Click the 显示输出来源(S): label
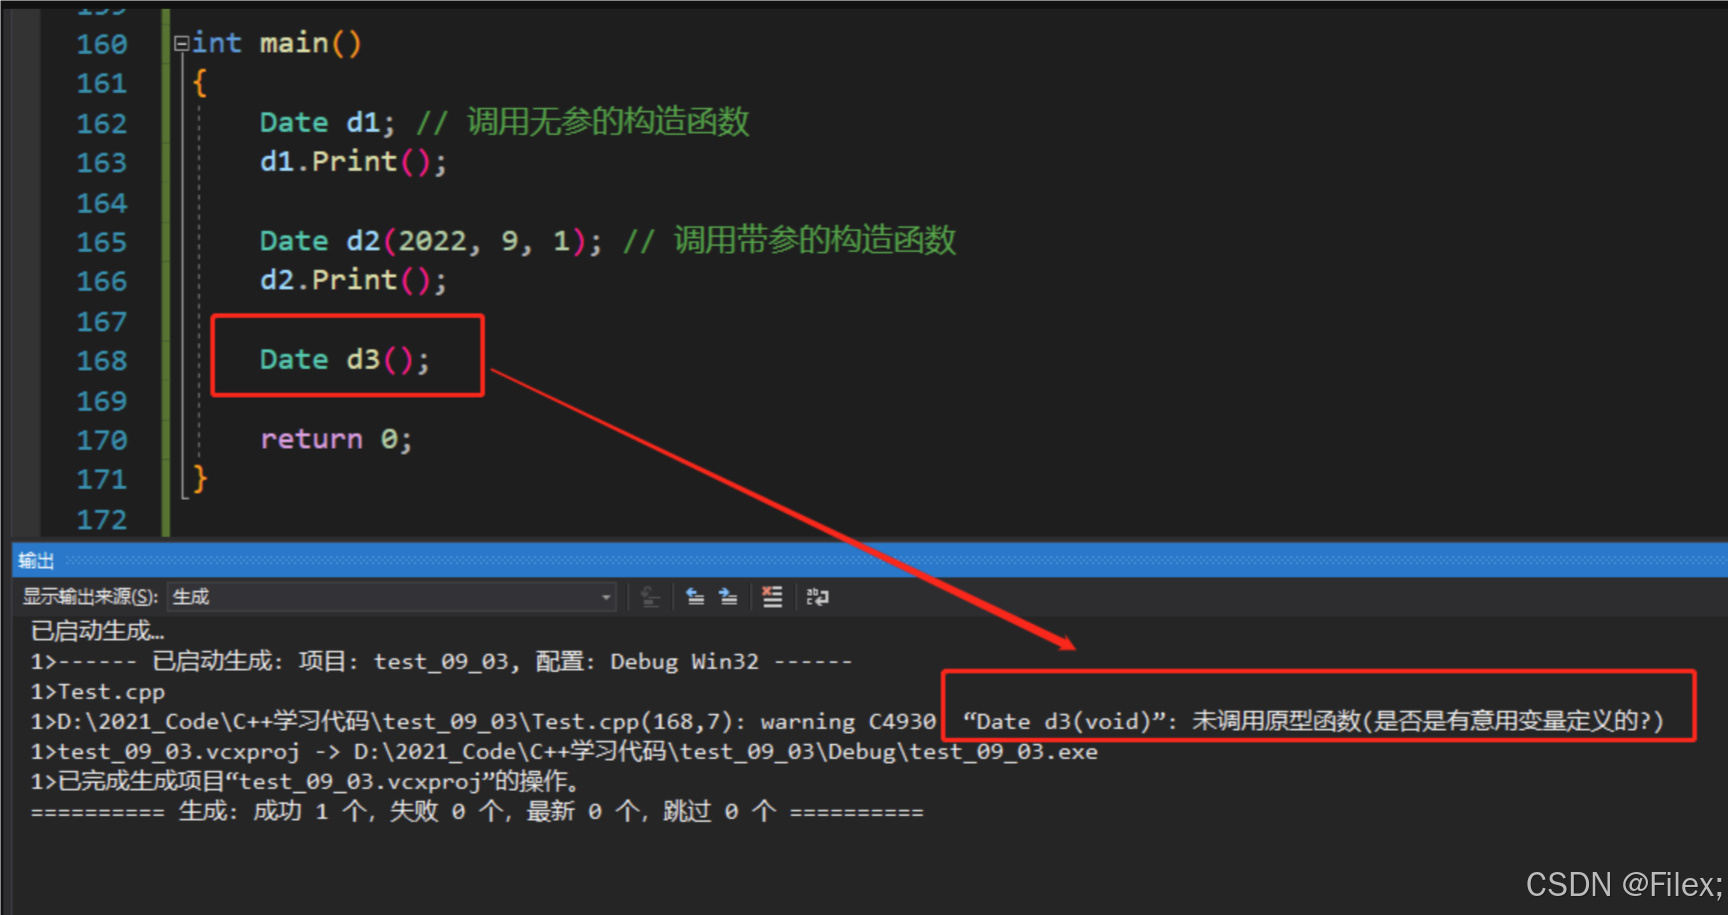The image size is (1728, 915). tap(90, 597)
